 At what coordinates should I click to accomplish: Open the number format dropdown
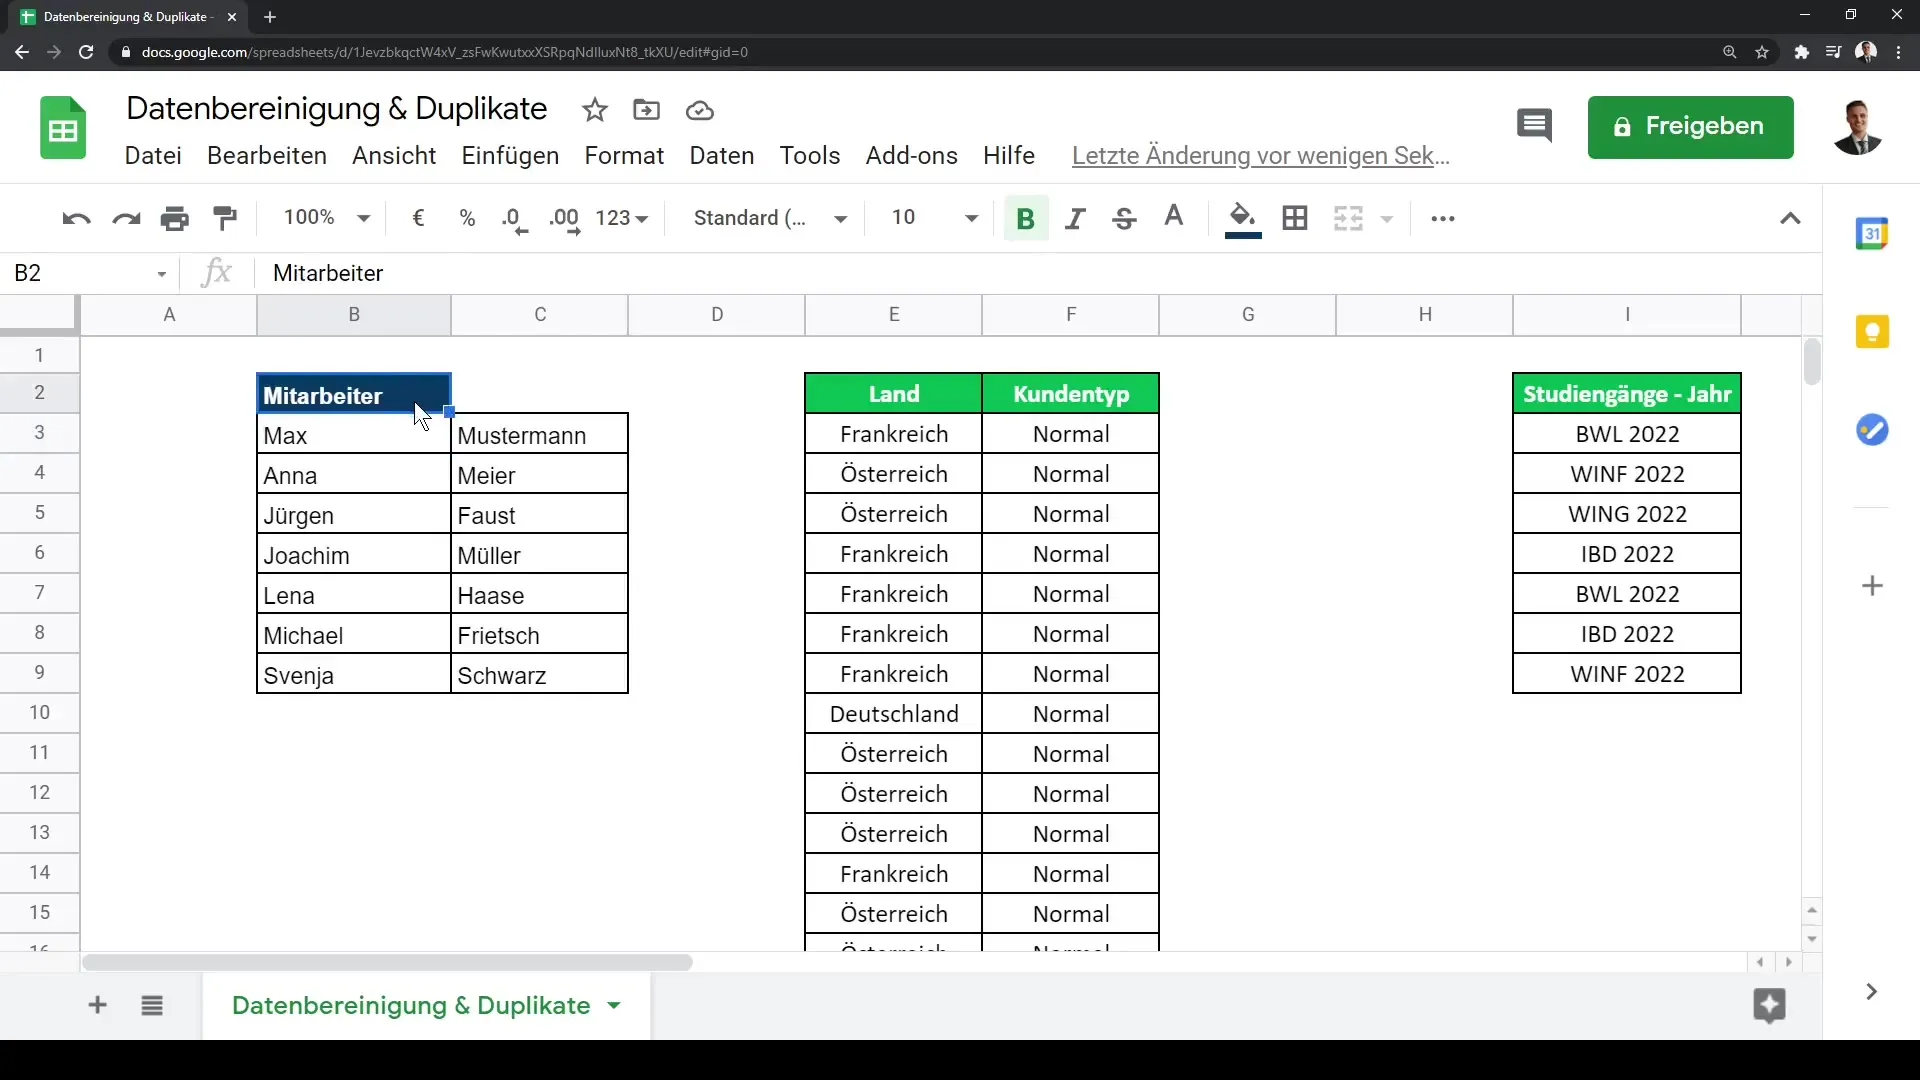point(626,218)
